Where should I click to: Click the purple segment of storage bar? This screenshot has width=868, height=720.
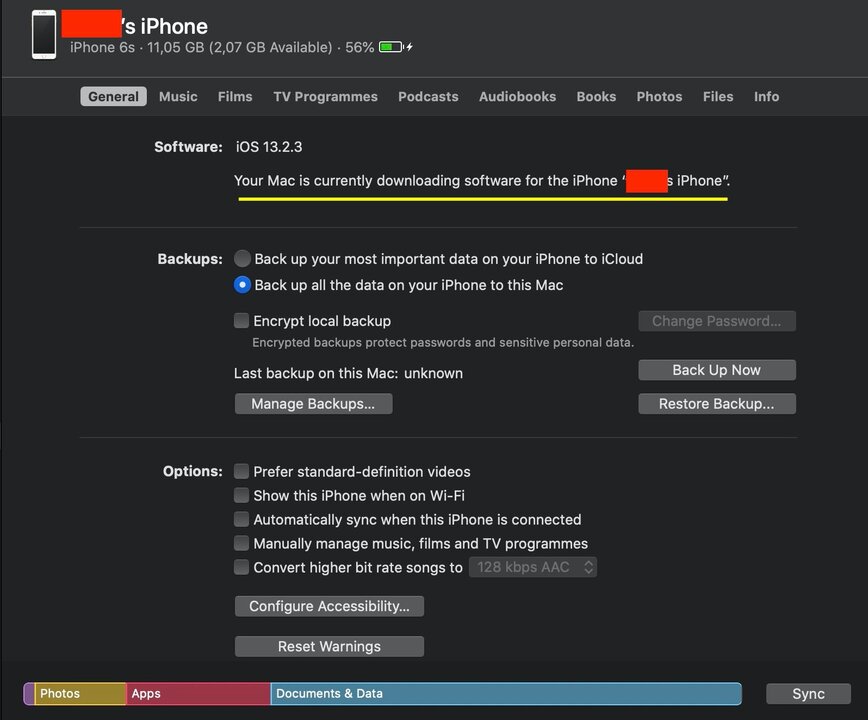pos(29,693)
